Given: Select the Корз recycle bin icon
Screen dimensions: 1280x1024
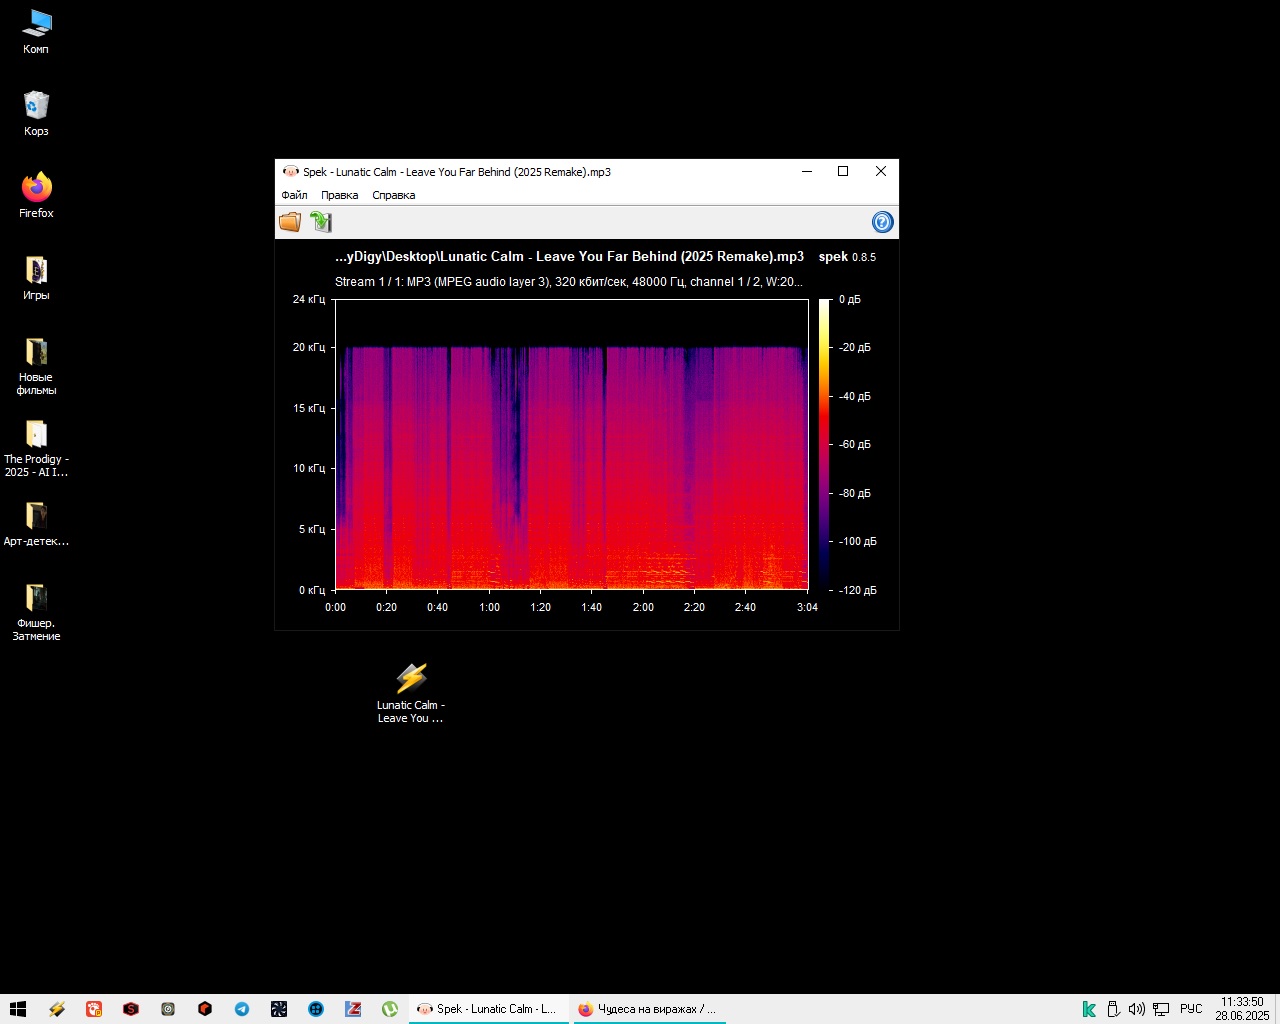Looking at the screenshot, I should tap(36, 113).
